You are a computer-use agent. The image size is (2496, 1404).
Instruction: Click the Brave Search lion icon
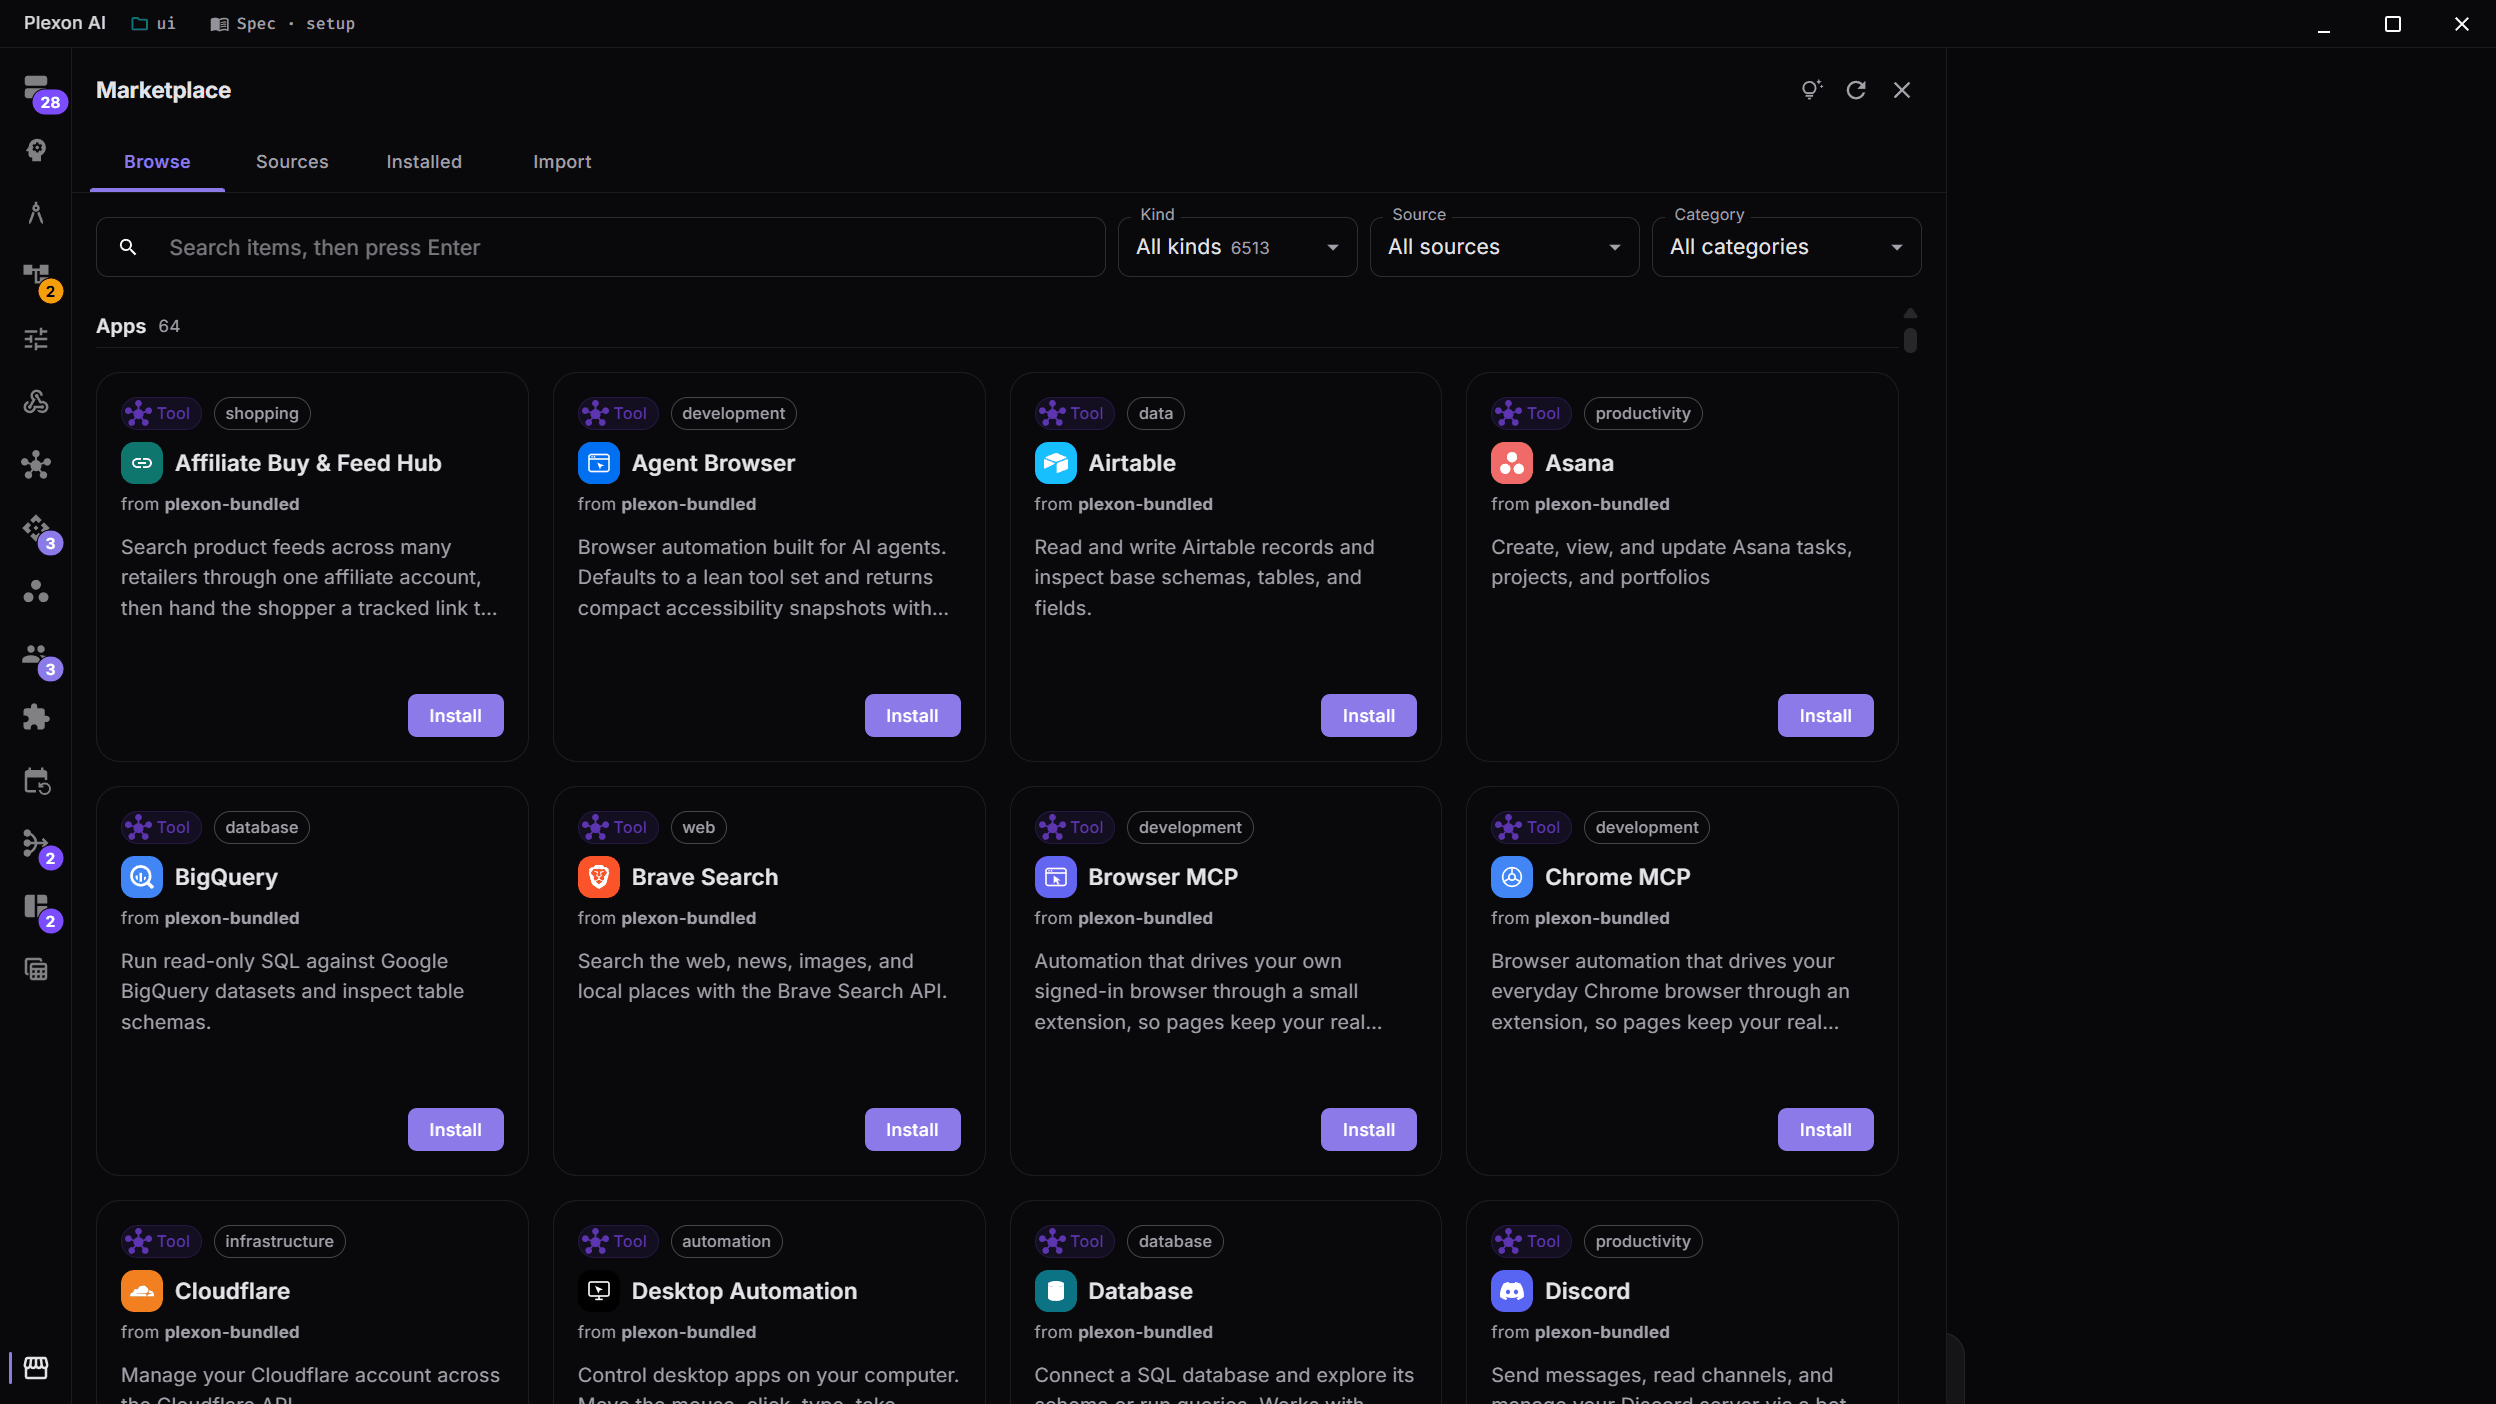(598, 877)
